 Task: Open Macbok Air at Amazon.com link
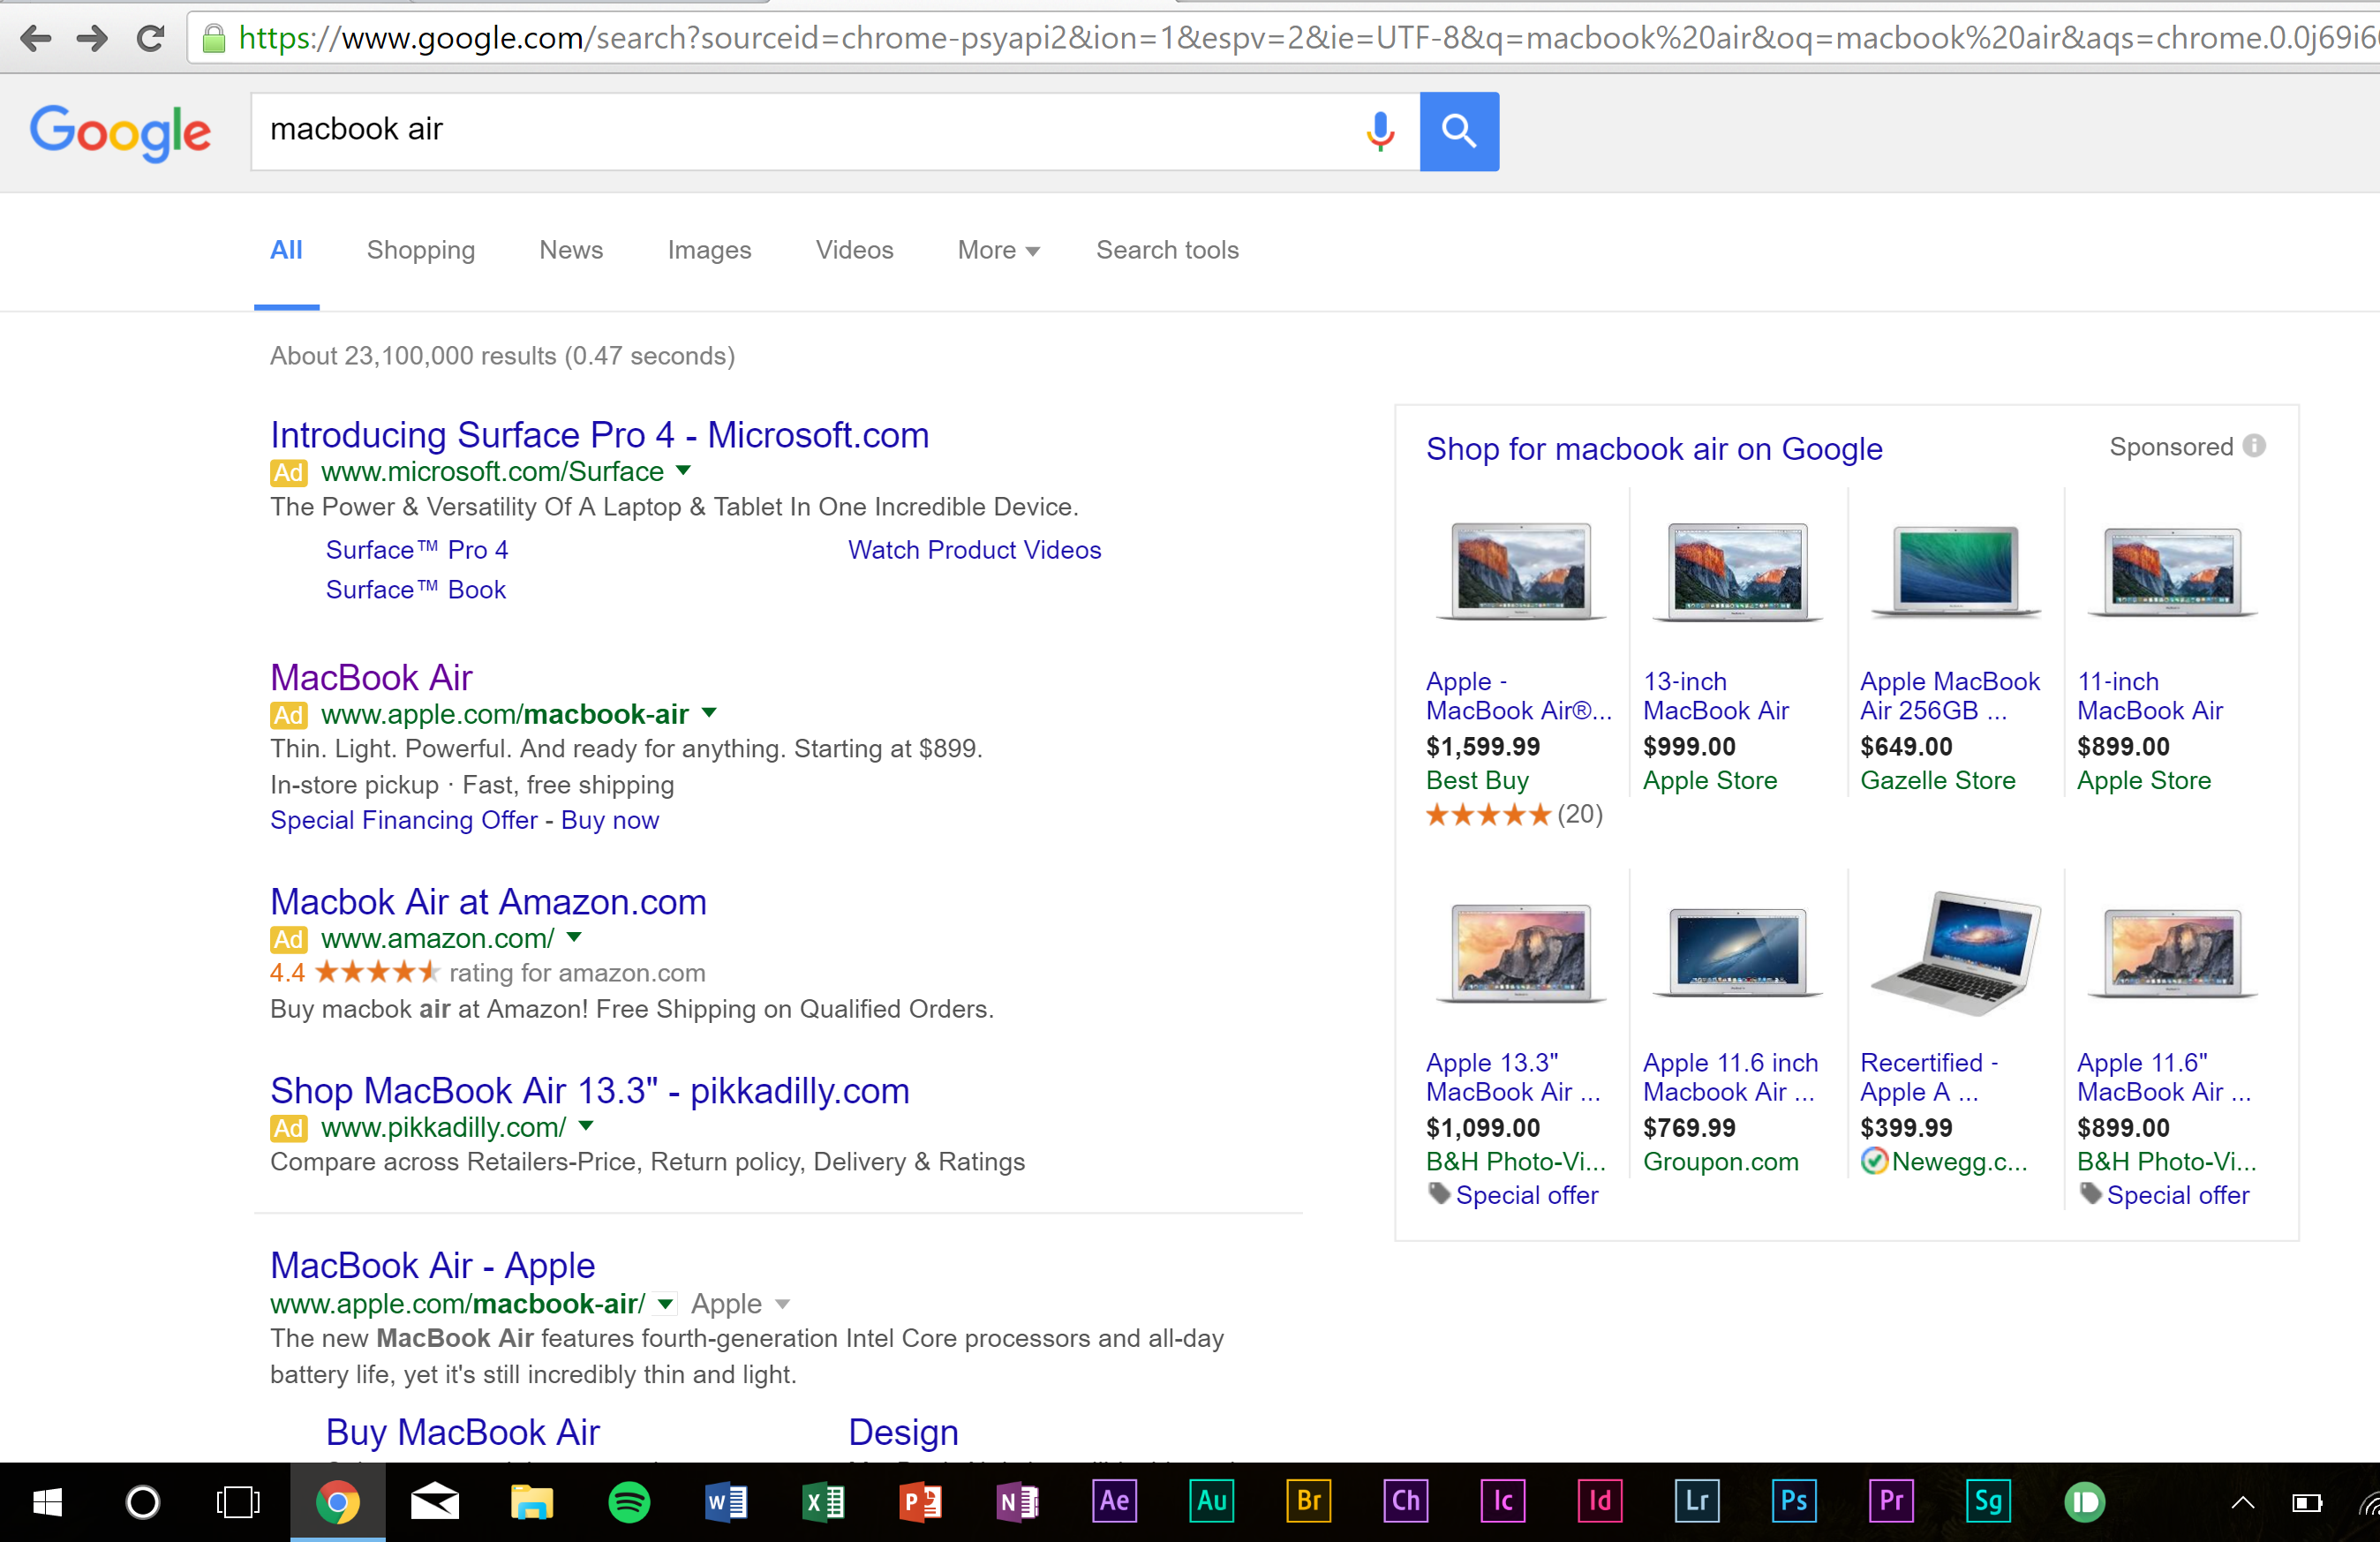pos(488,902)
